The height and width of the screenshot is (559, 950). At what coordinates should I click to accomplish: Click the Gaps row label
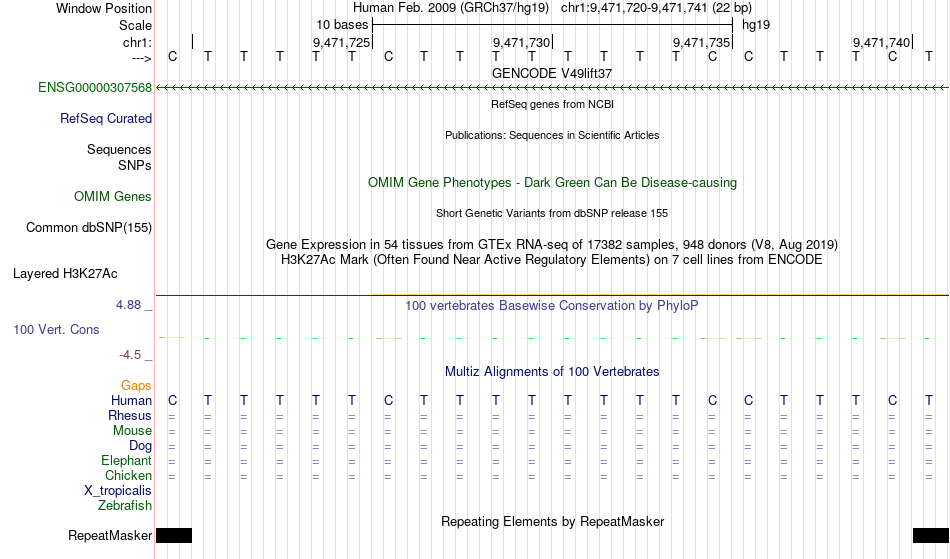(x=136, y=386)
